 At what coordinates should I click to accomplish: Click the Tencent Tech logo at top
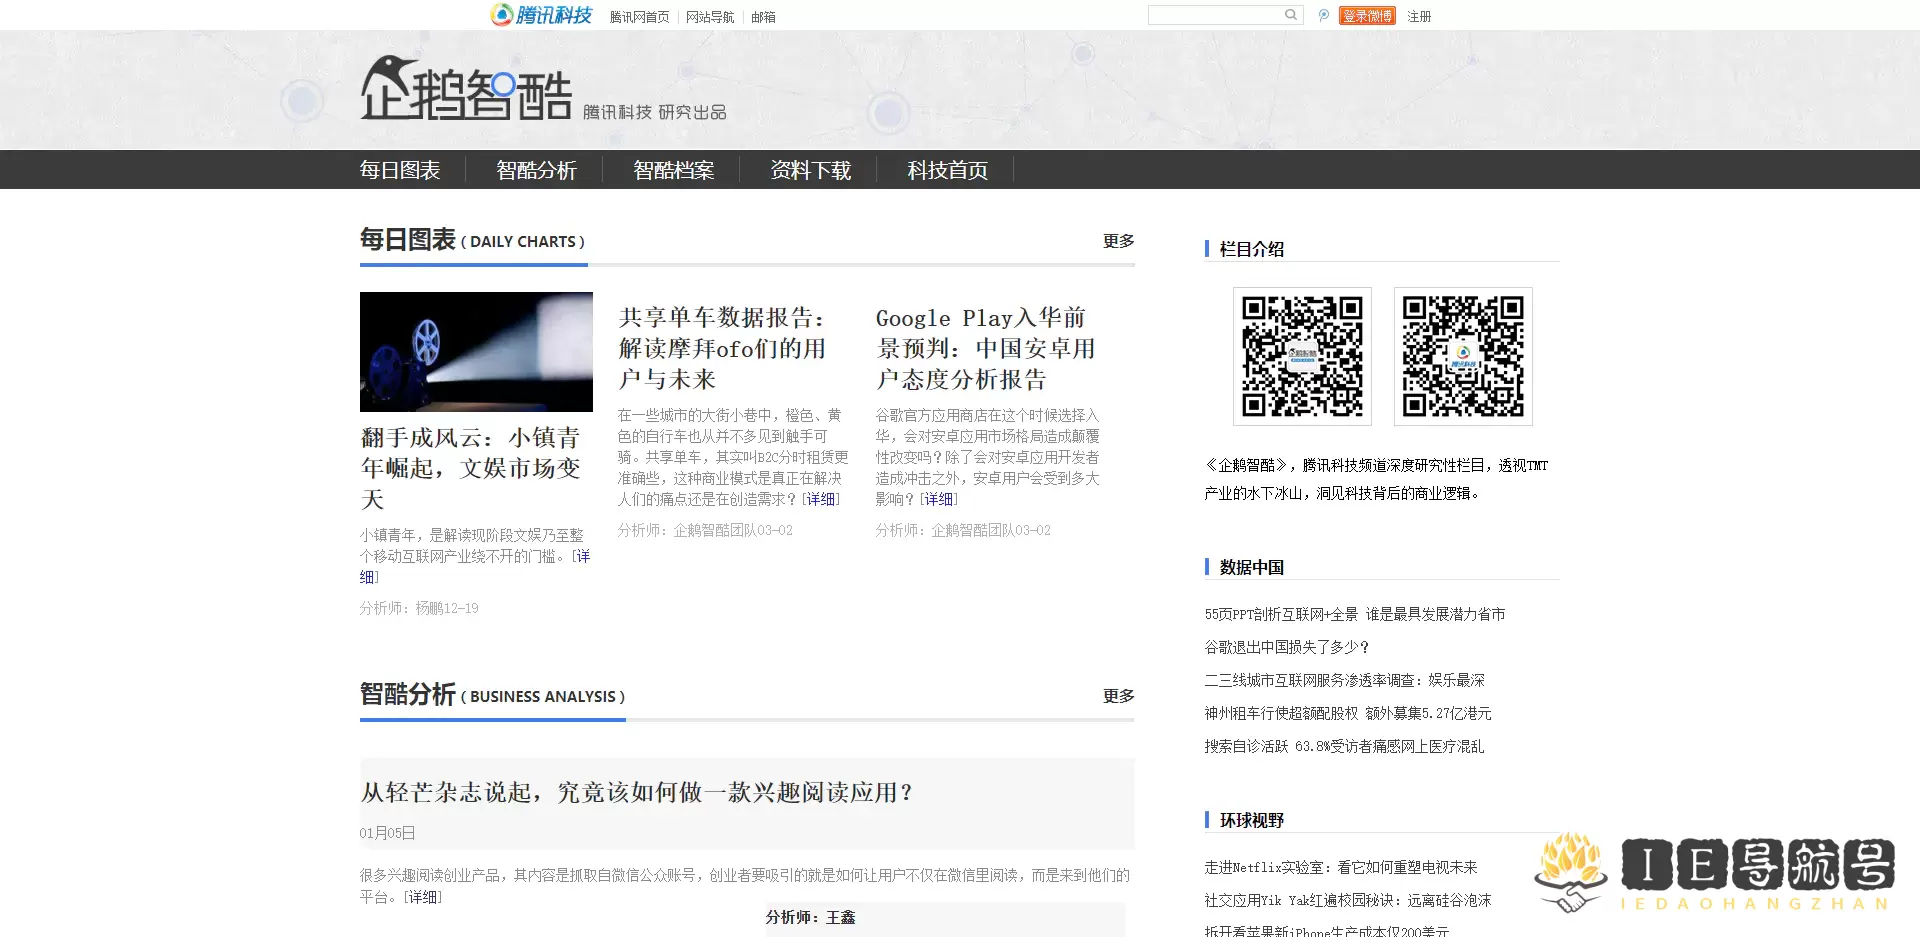(x=541, y=15)
